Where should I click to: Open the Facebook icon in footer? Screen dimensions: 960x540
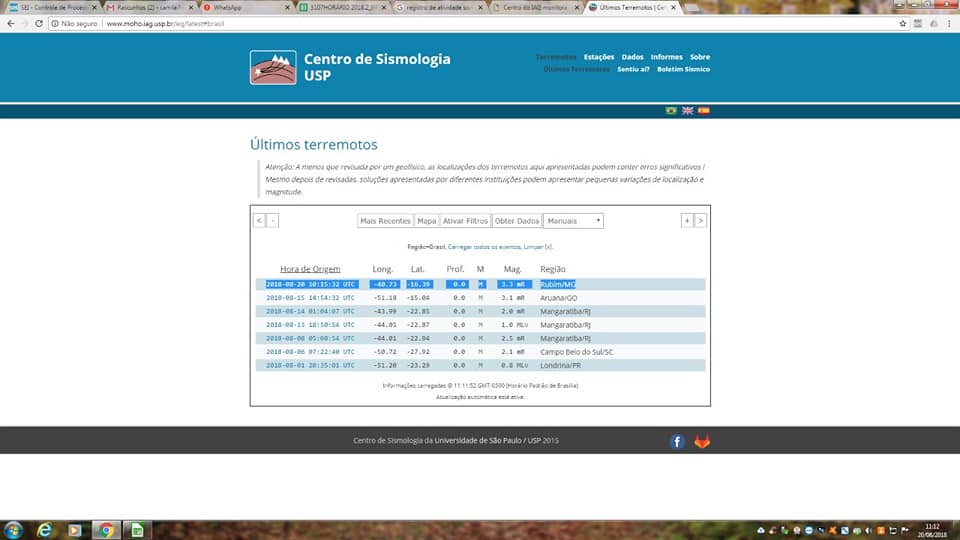(x=677, y=441)
